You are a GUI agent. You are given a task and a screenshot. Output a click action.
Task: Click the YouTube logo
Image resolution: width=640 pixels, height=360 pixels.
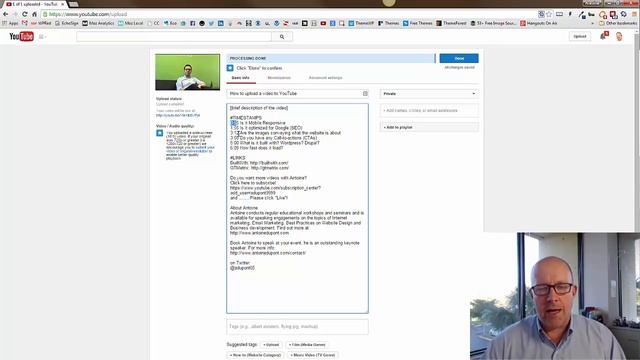(x=22, y=36)
